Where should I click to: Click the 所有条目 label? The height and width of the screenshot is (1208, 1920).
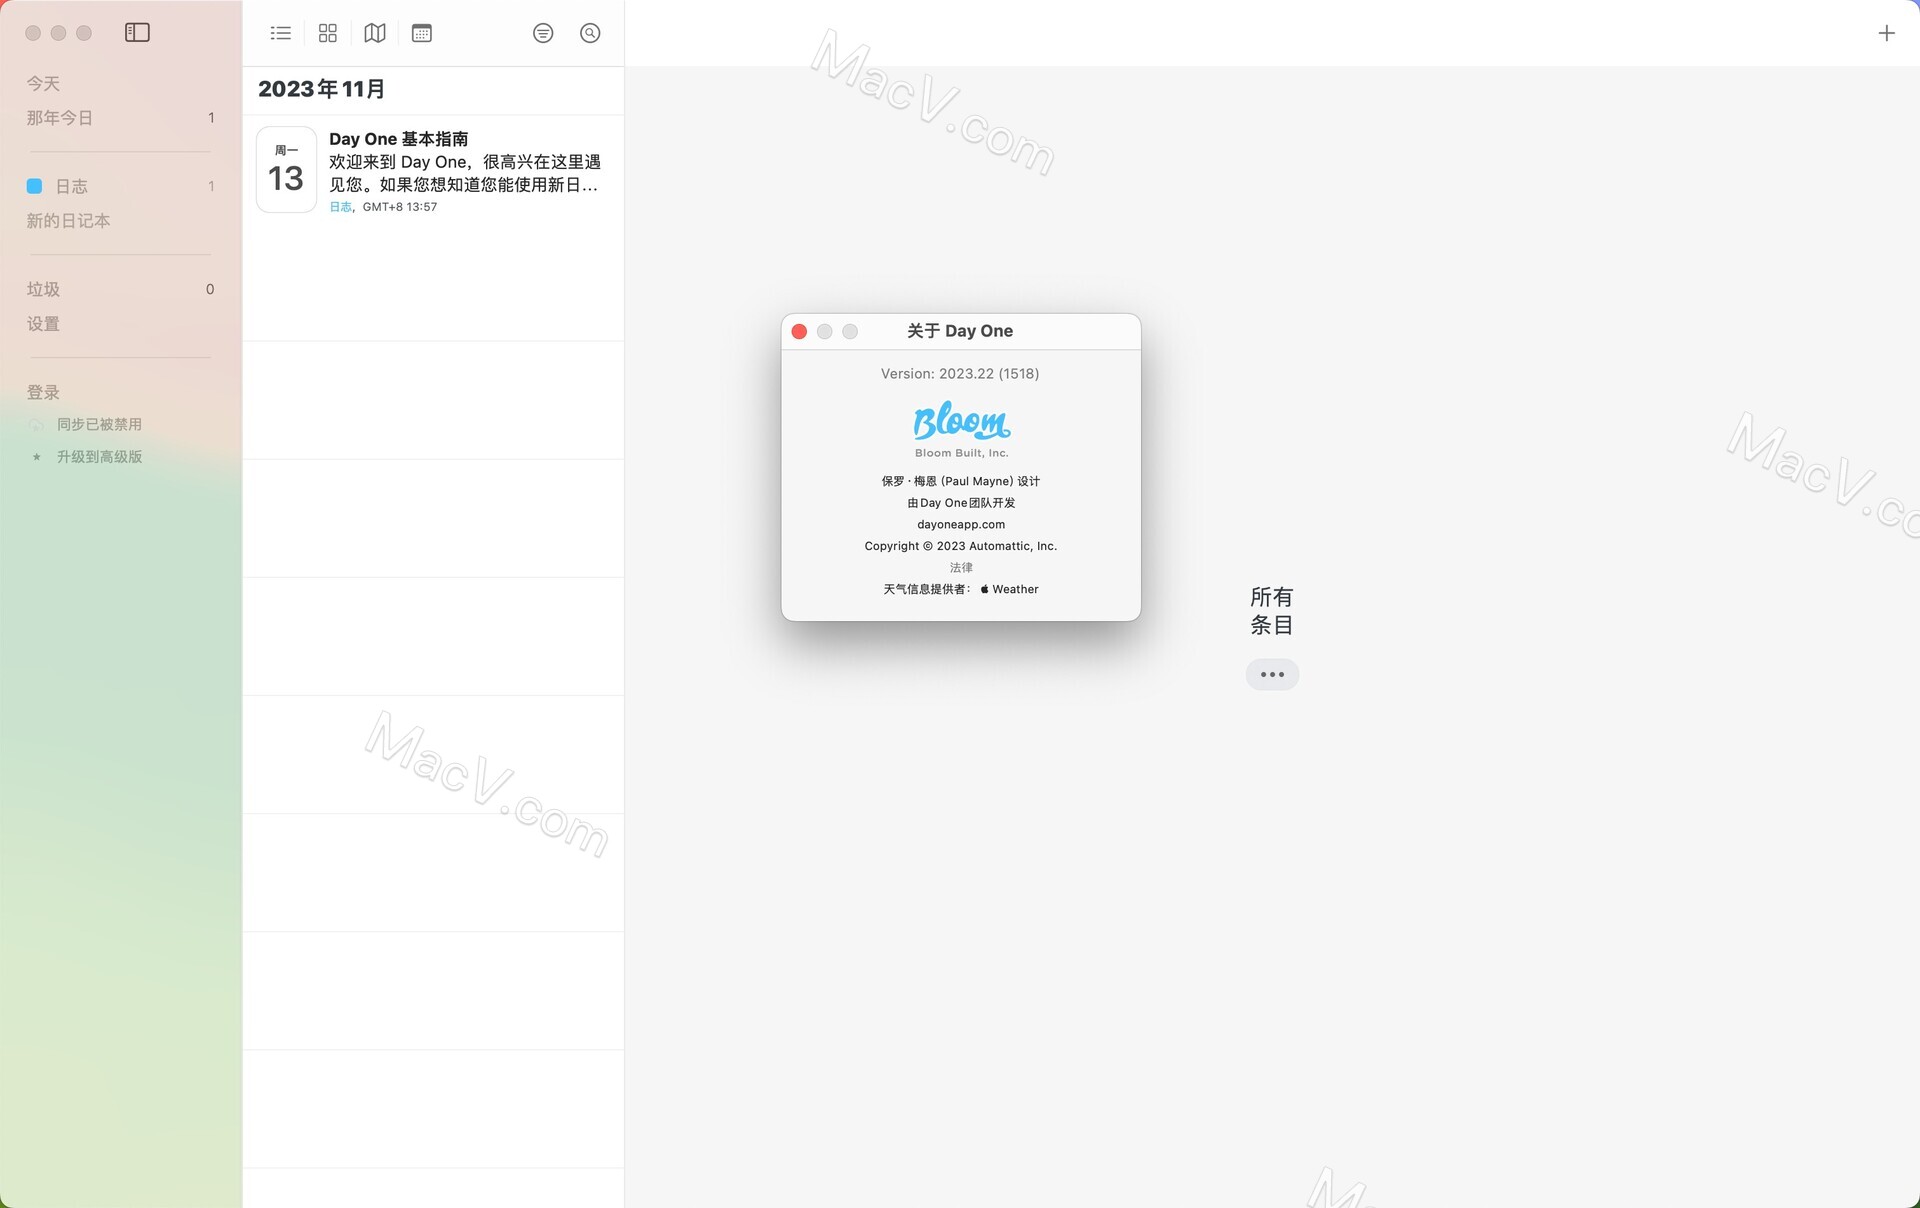[1272, 611]
